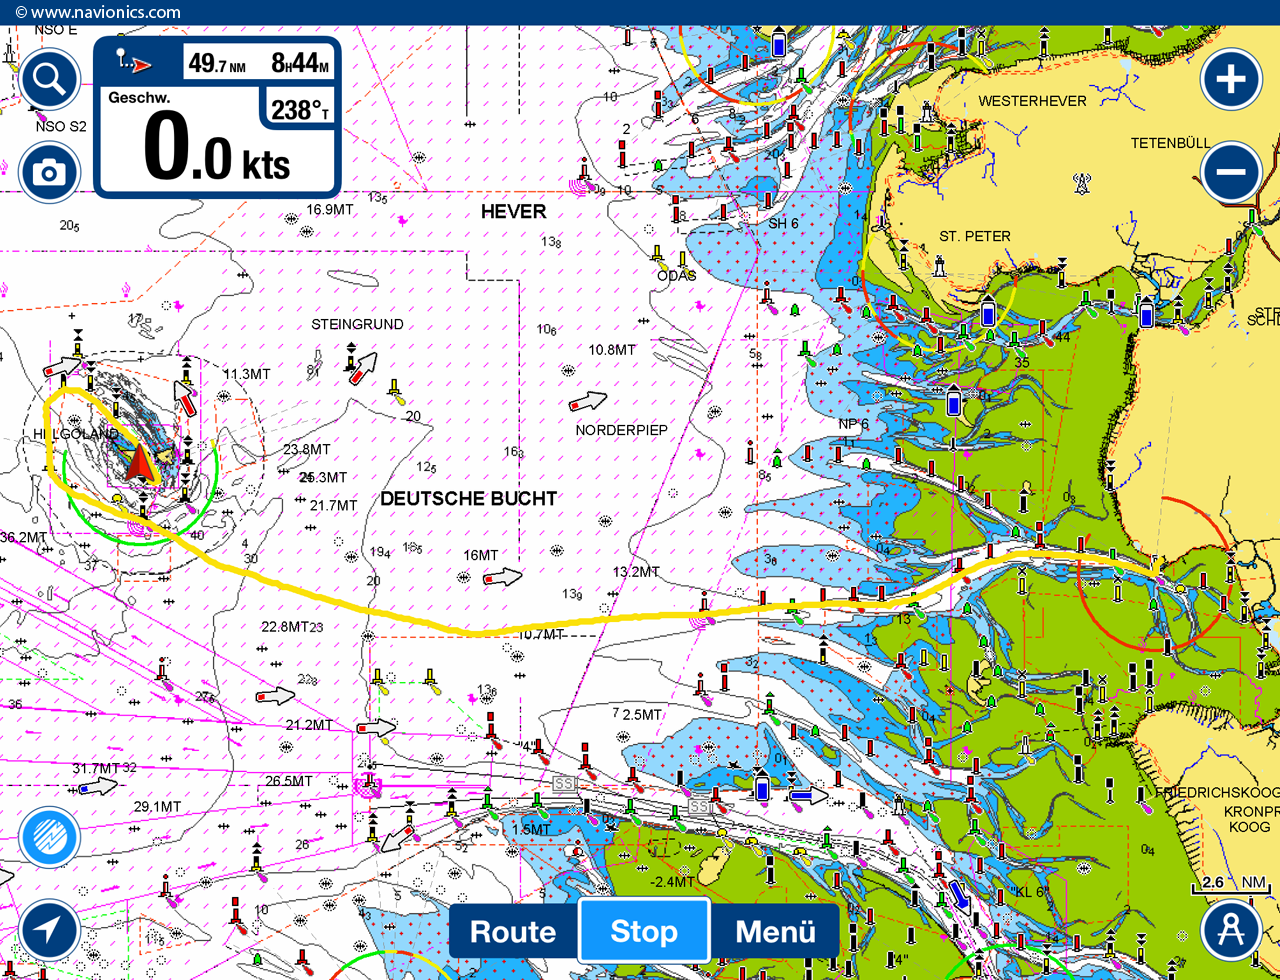This screenshot has width=1280, height=980.
Task: Select the red boat position marker at Helgoland
Action: [139, 464]
